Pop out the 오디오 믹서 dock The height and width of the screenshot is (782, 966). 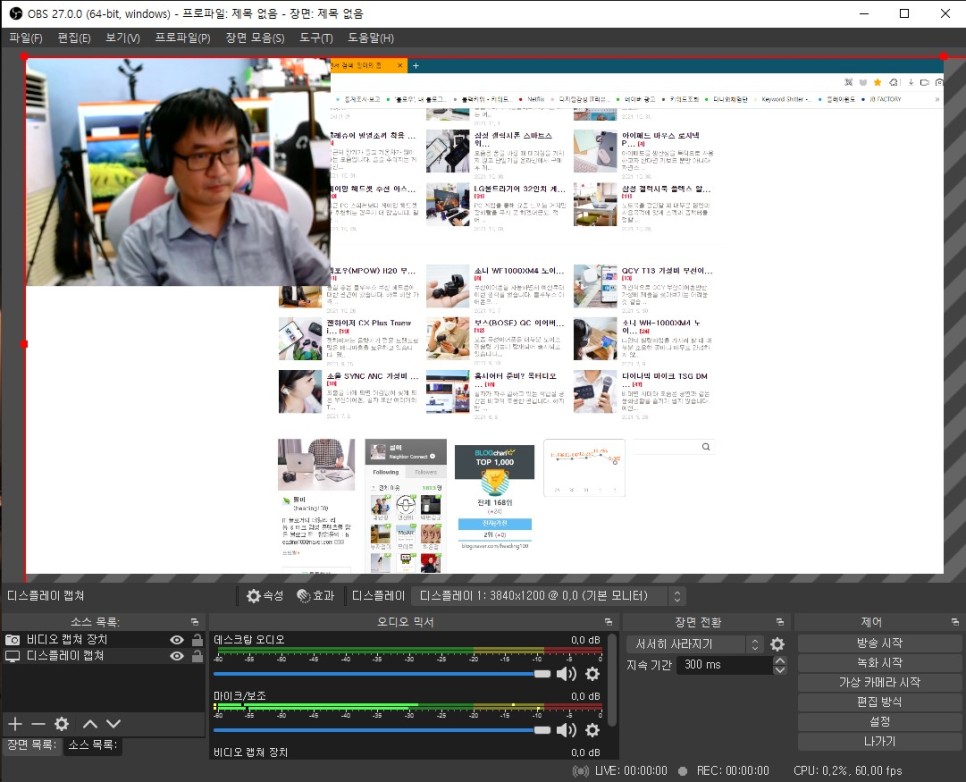click(609, 622)
